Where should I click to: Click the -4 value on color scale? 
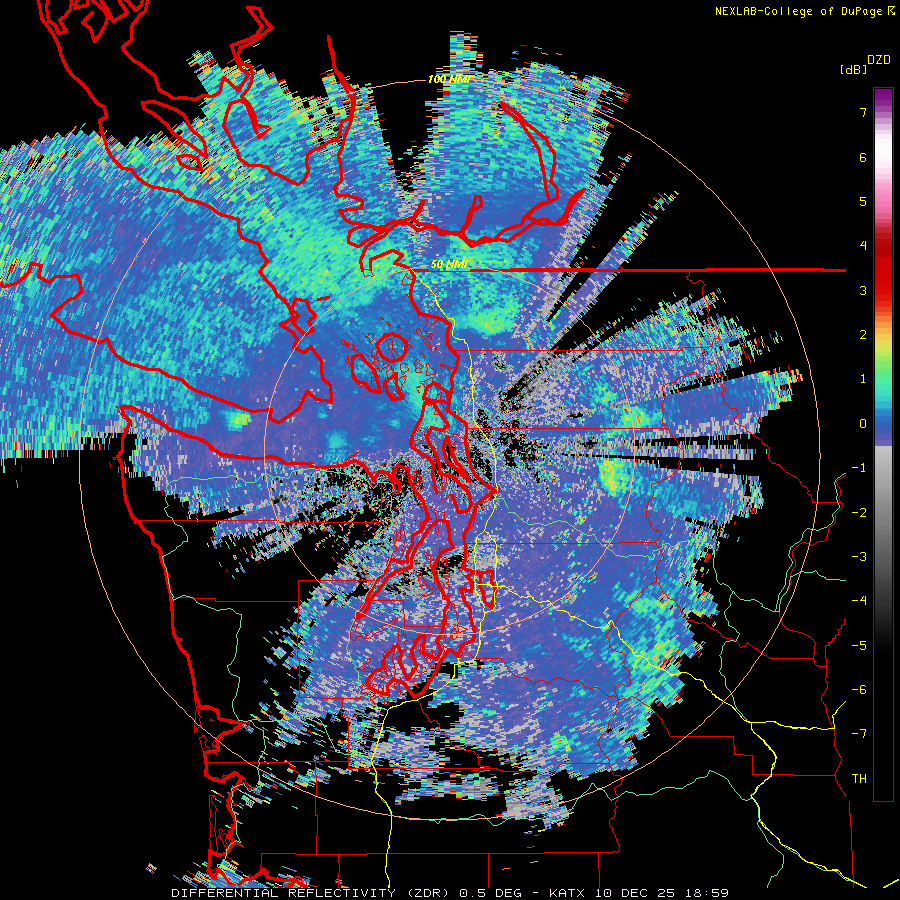coord(859,601)
